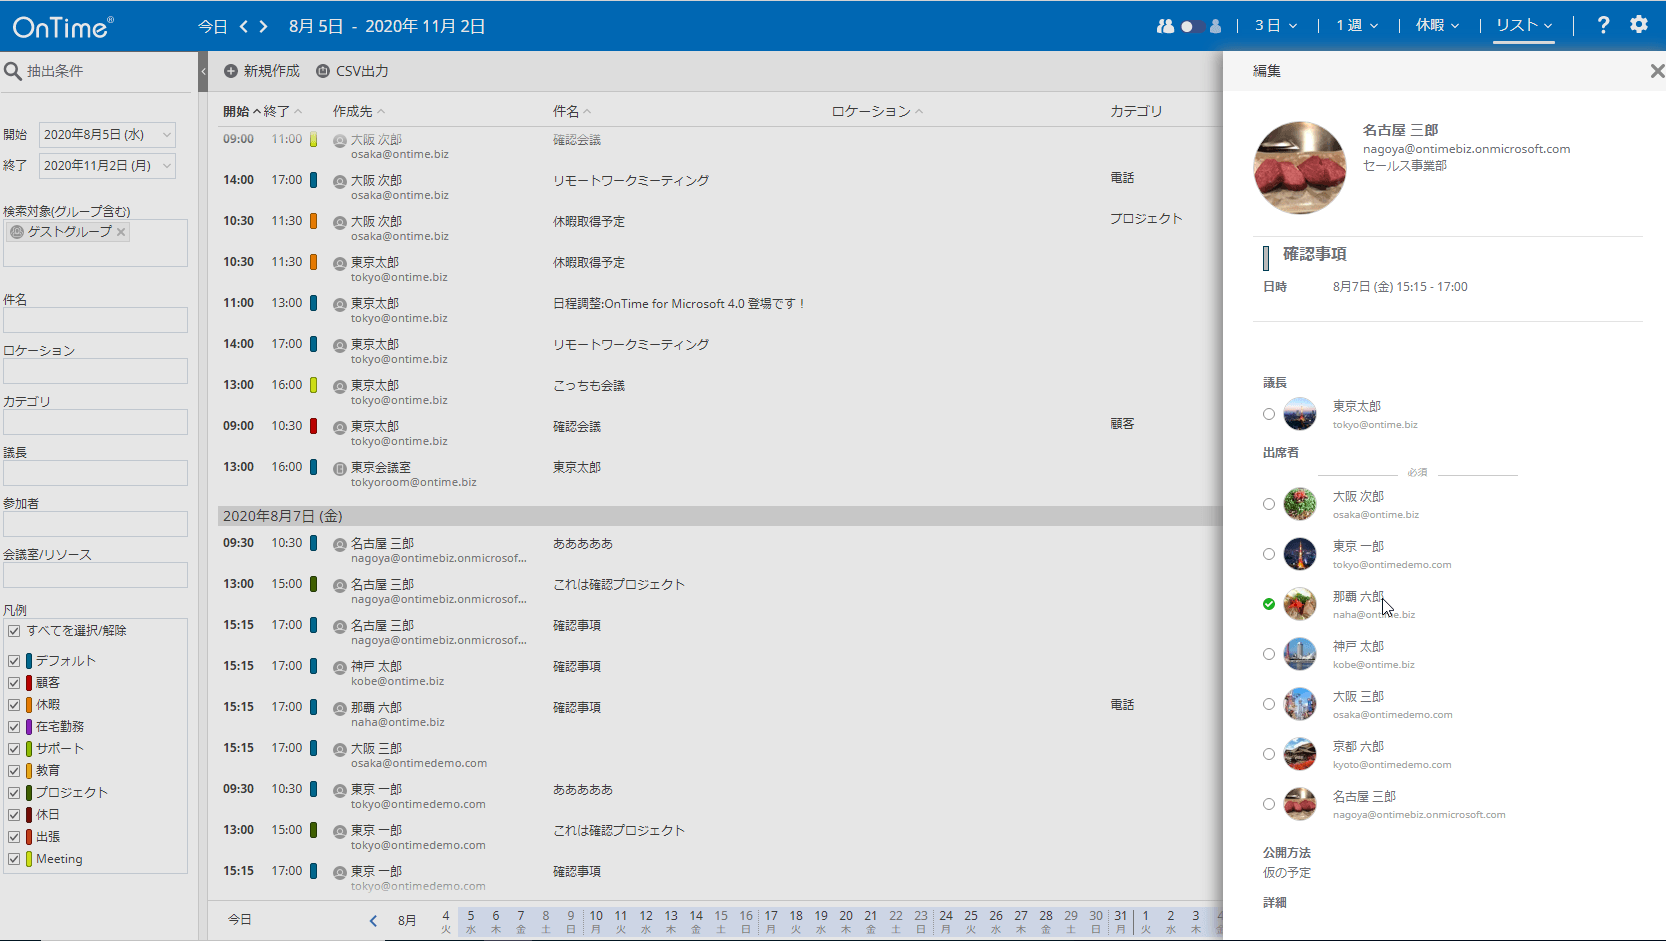Select the radio button for 神戸 太郎 attendee
Screen dimensions: 1666x941
coord(1268,653)
